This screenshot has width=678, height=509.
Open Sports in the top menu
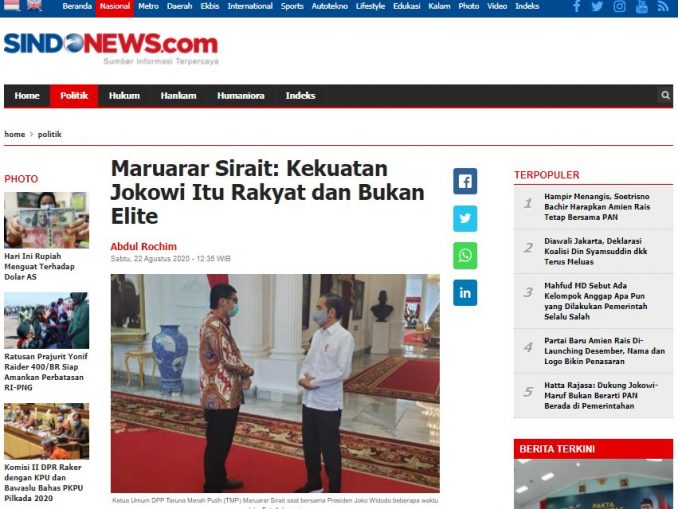292,6
